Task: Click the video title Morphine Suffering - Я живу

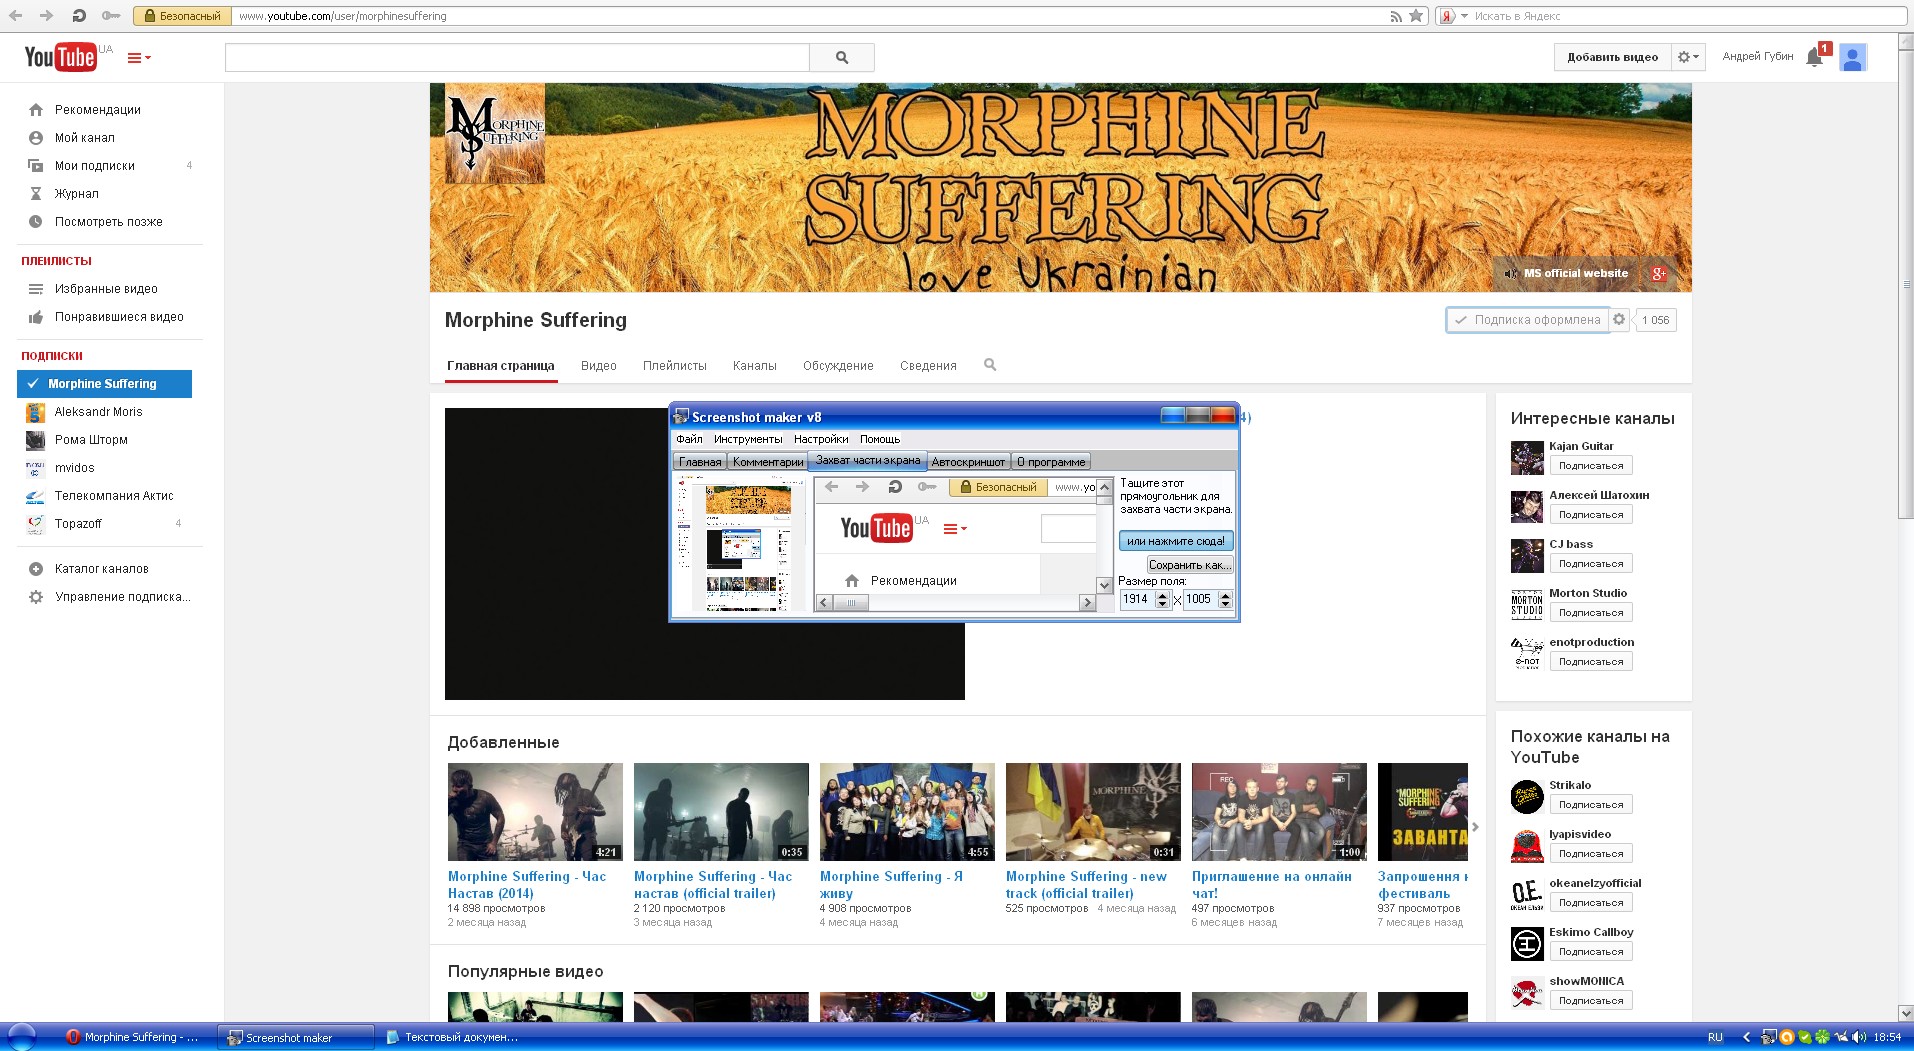Action: [891, 885]
